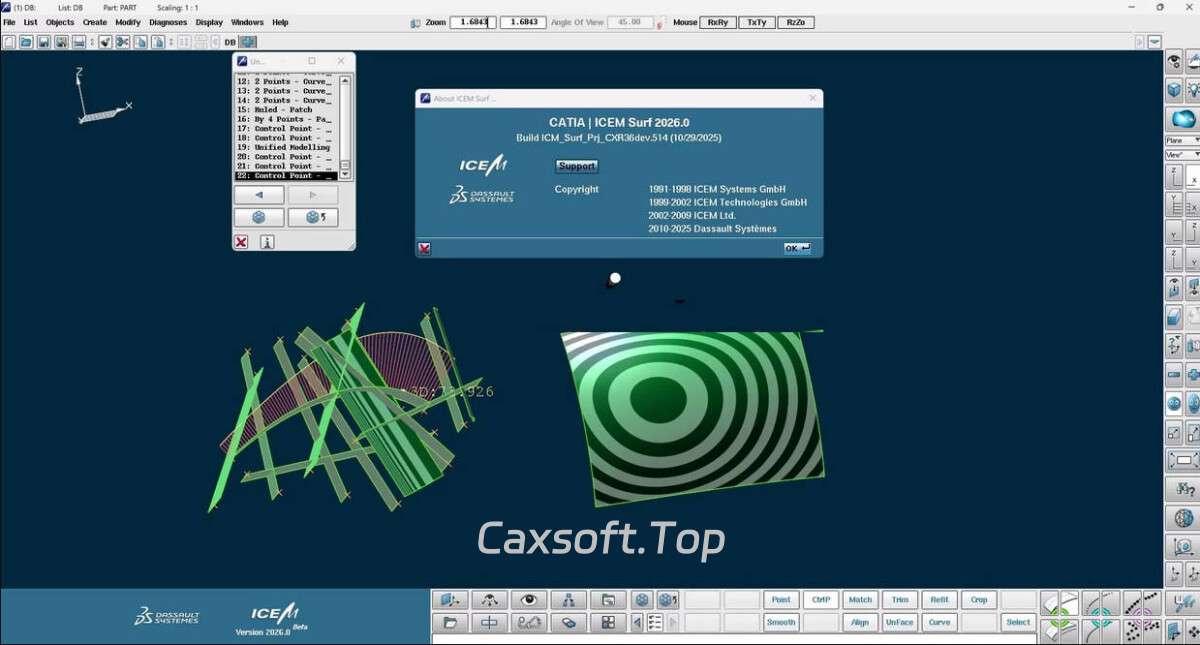This screenshot has height=645, width=1200.
Task: Open the Diagnoses menu
Action: click(168, 22)
